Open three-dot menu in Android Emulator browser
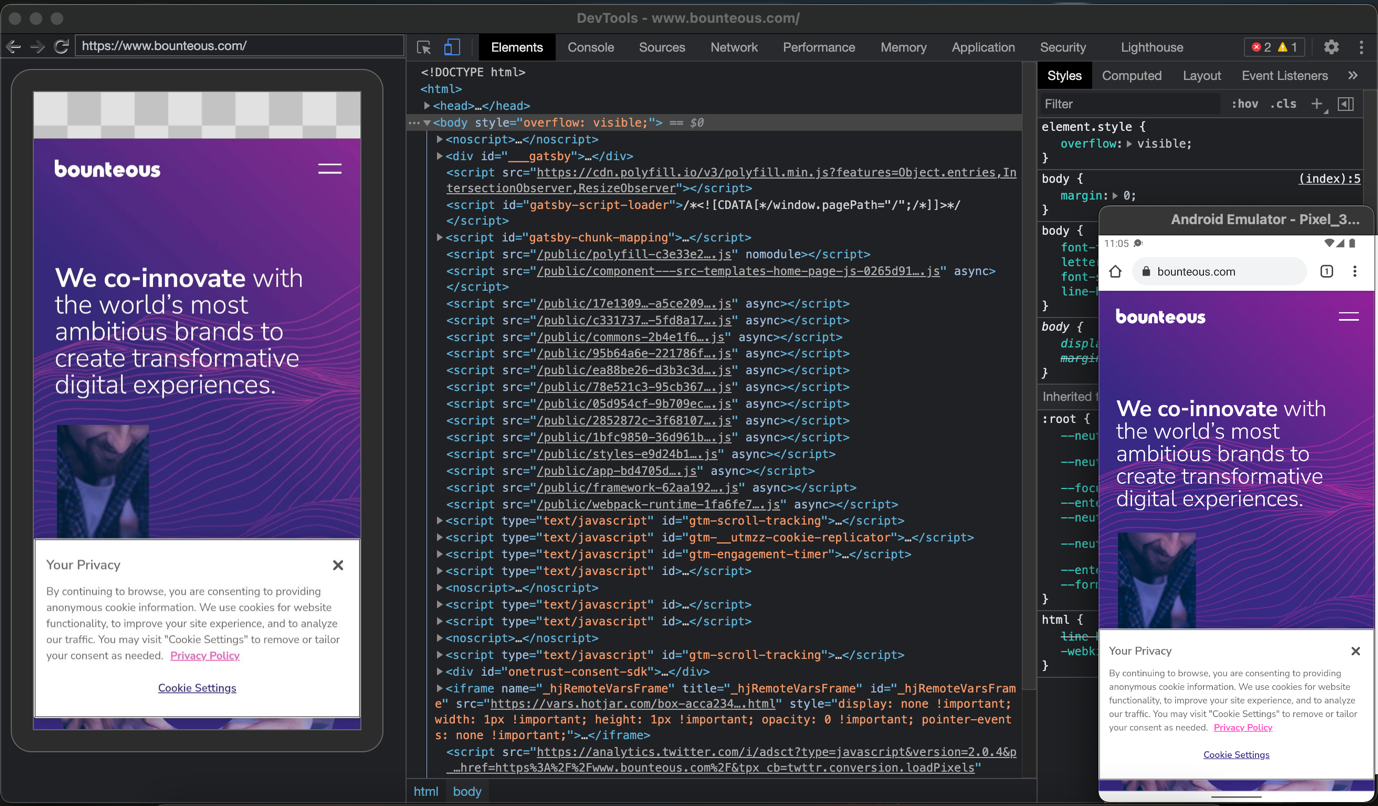Image resolution: width=1378 pixels, height=806 pixels. pyautogui.click(x=1355, y=271)
